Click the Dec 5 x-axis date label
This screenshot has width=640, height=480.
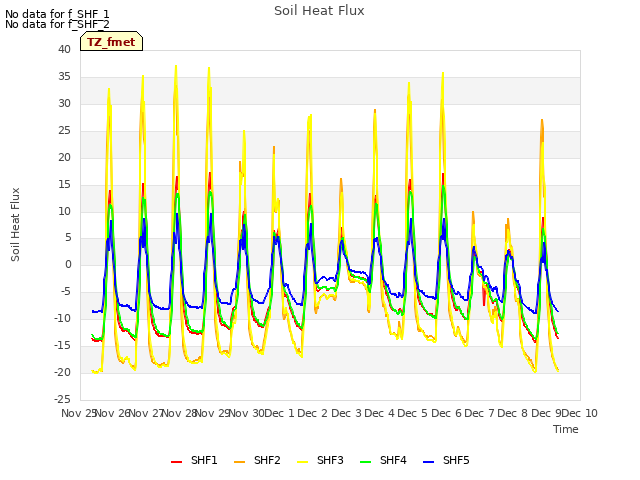coord(413,413)
